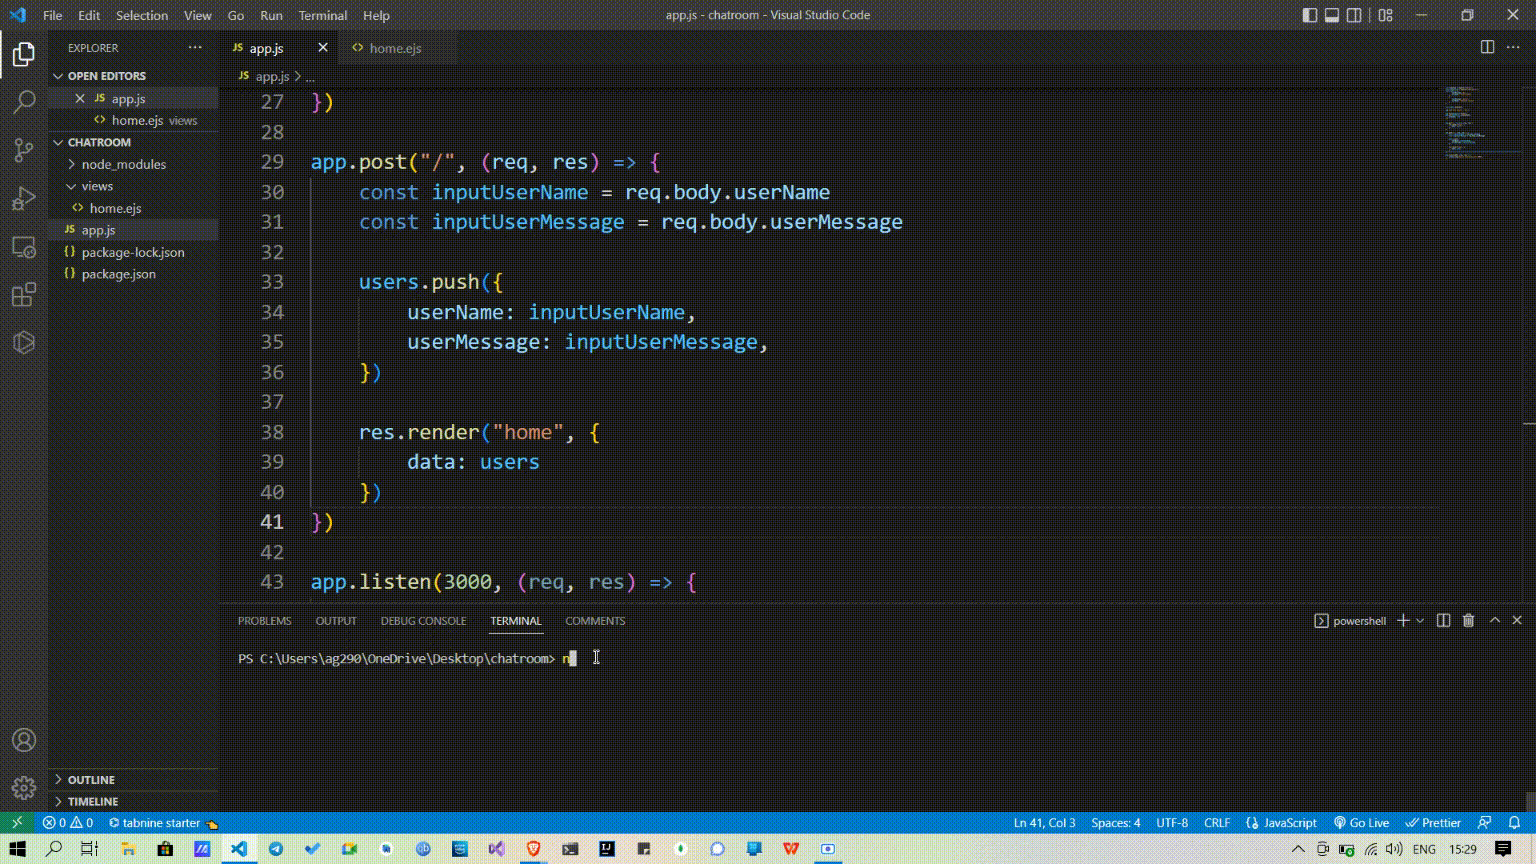Image resolution: width=1536 pixels, height=864 pixels.
Task: Open the Search view in activity bar
Action: [24, 102]
